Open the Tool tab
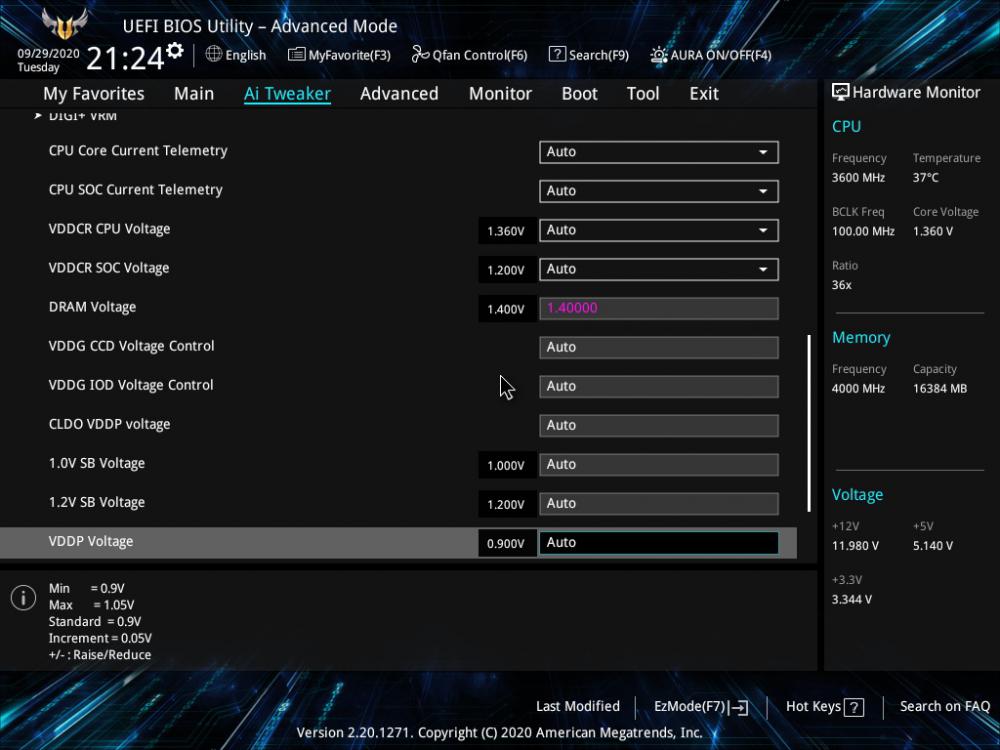This screenshot has width=1000, height=750. (643, 94)
